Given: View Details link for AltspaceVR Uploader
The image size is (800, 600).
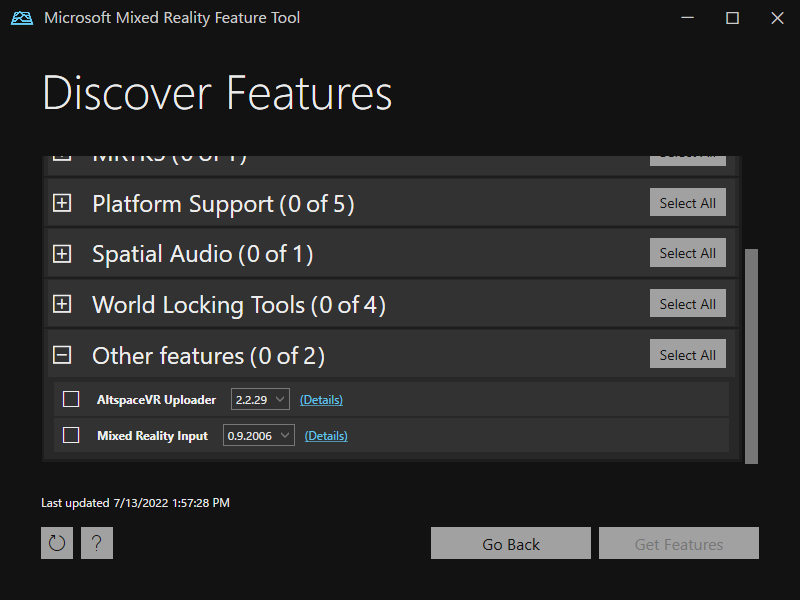Looking at the screenshot, I should click(321, 400).
